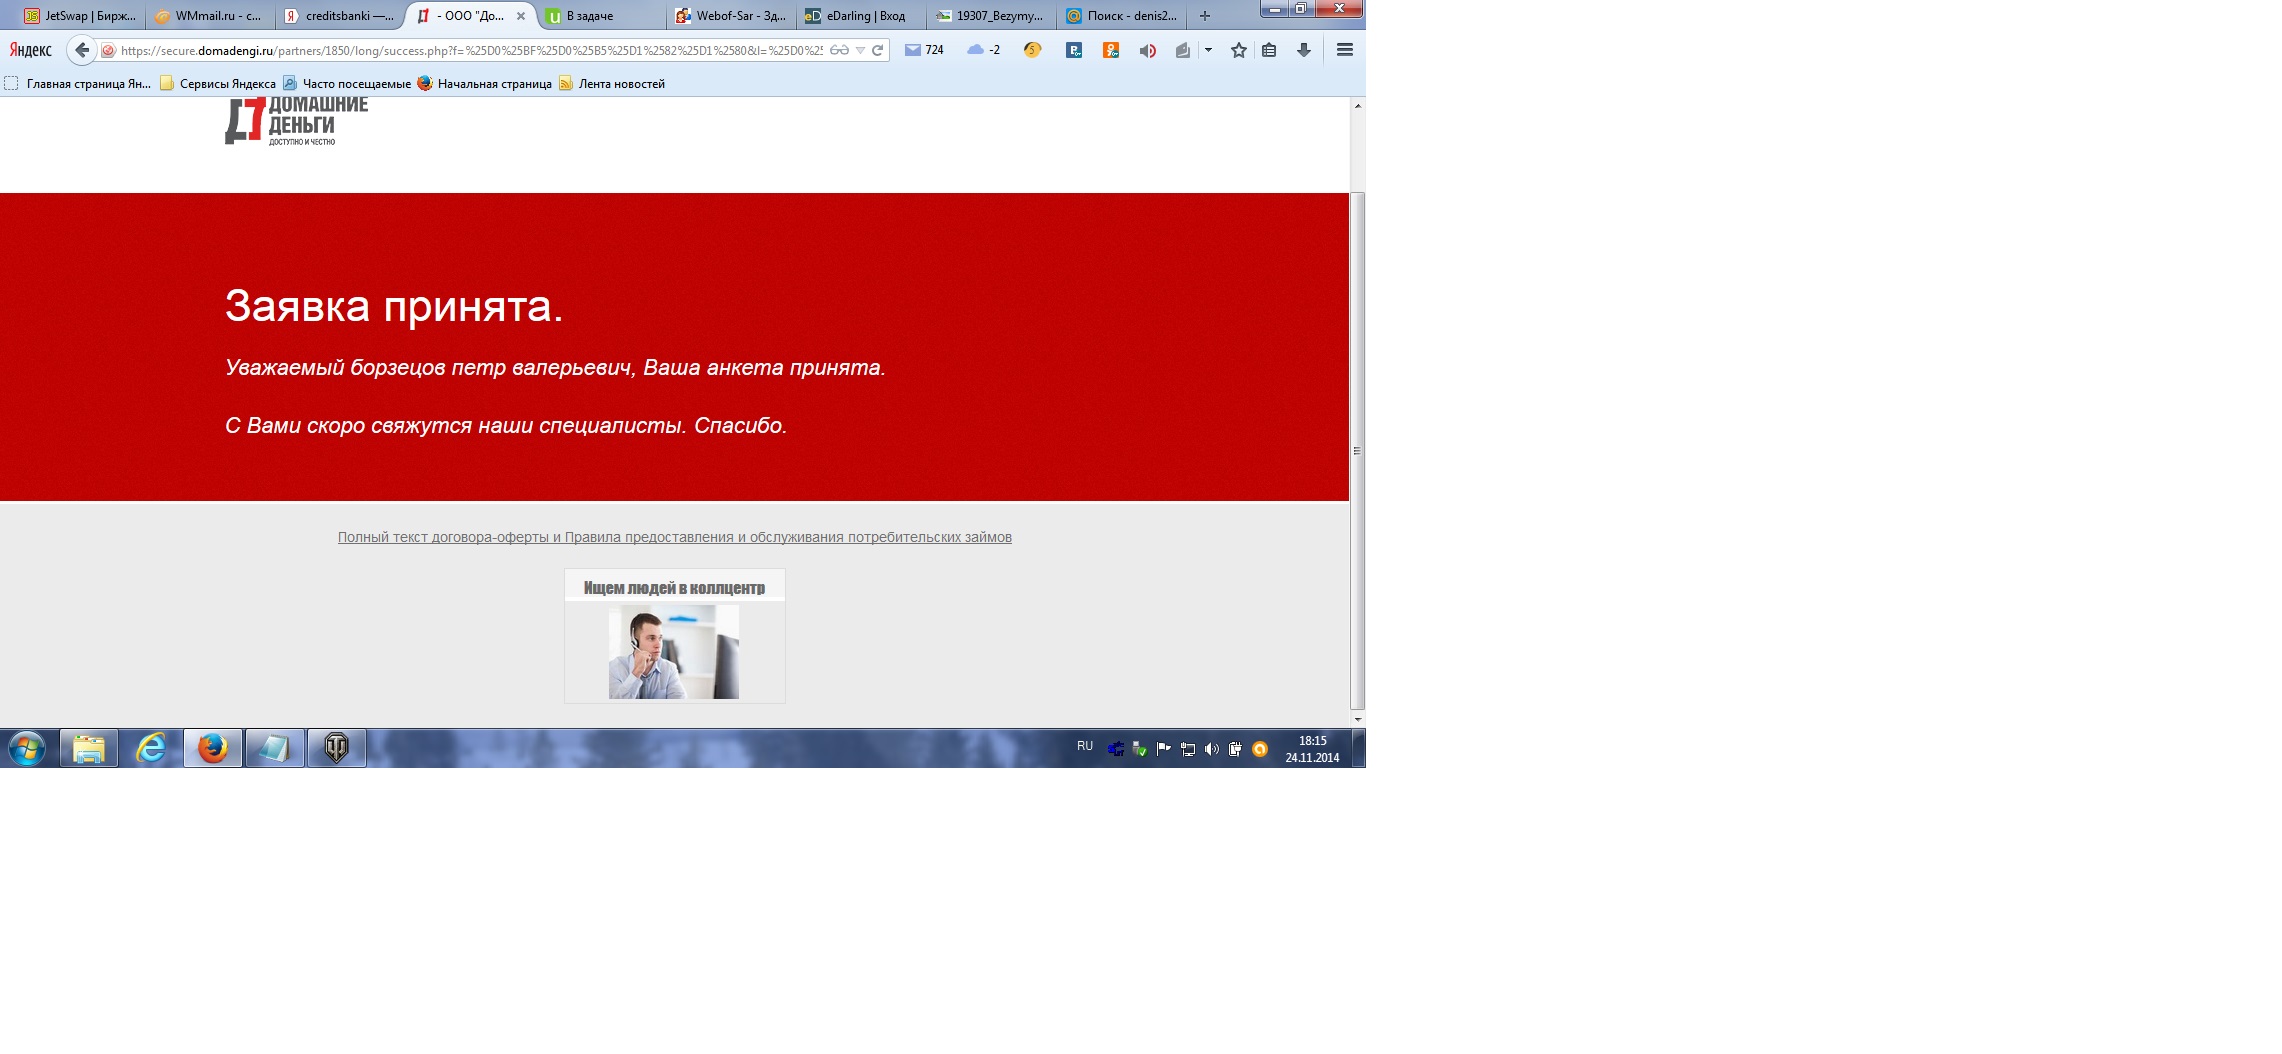Click the Show Desktop button
Viewport: 2282px width, 1054px height.
point(1359,748)
